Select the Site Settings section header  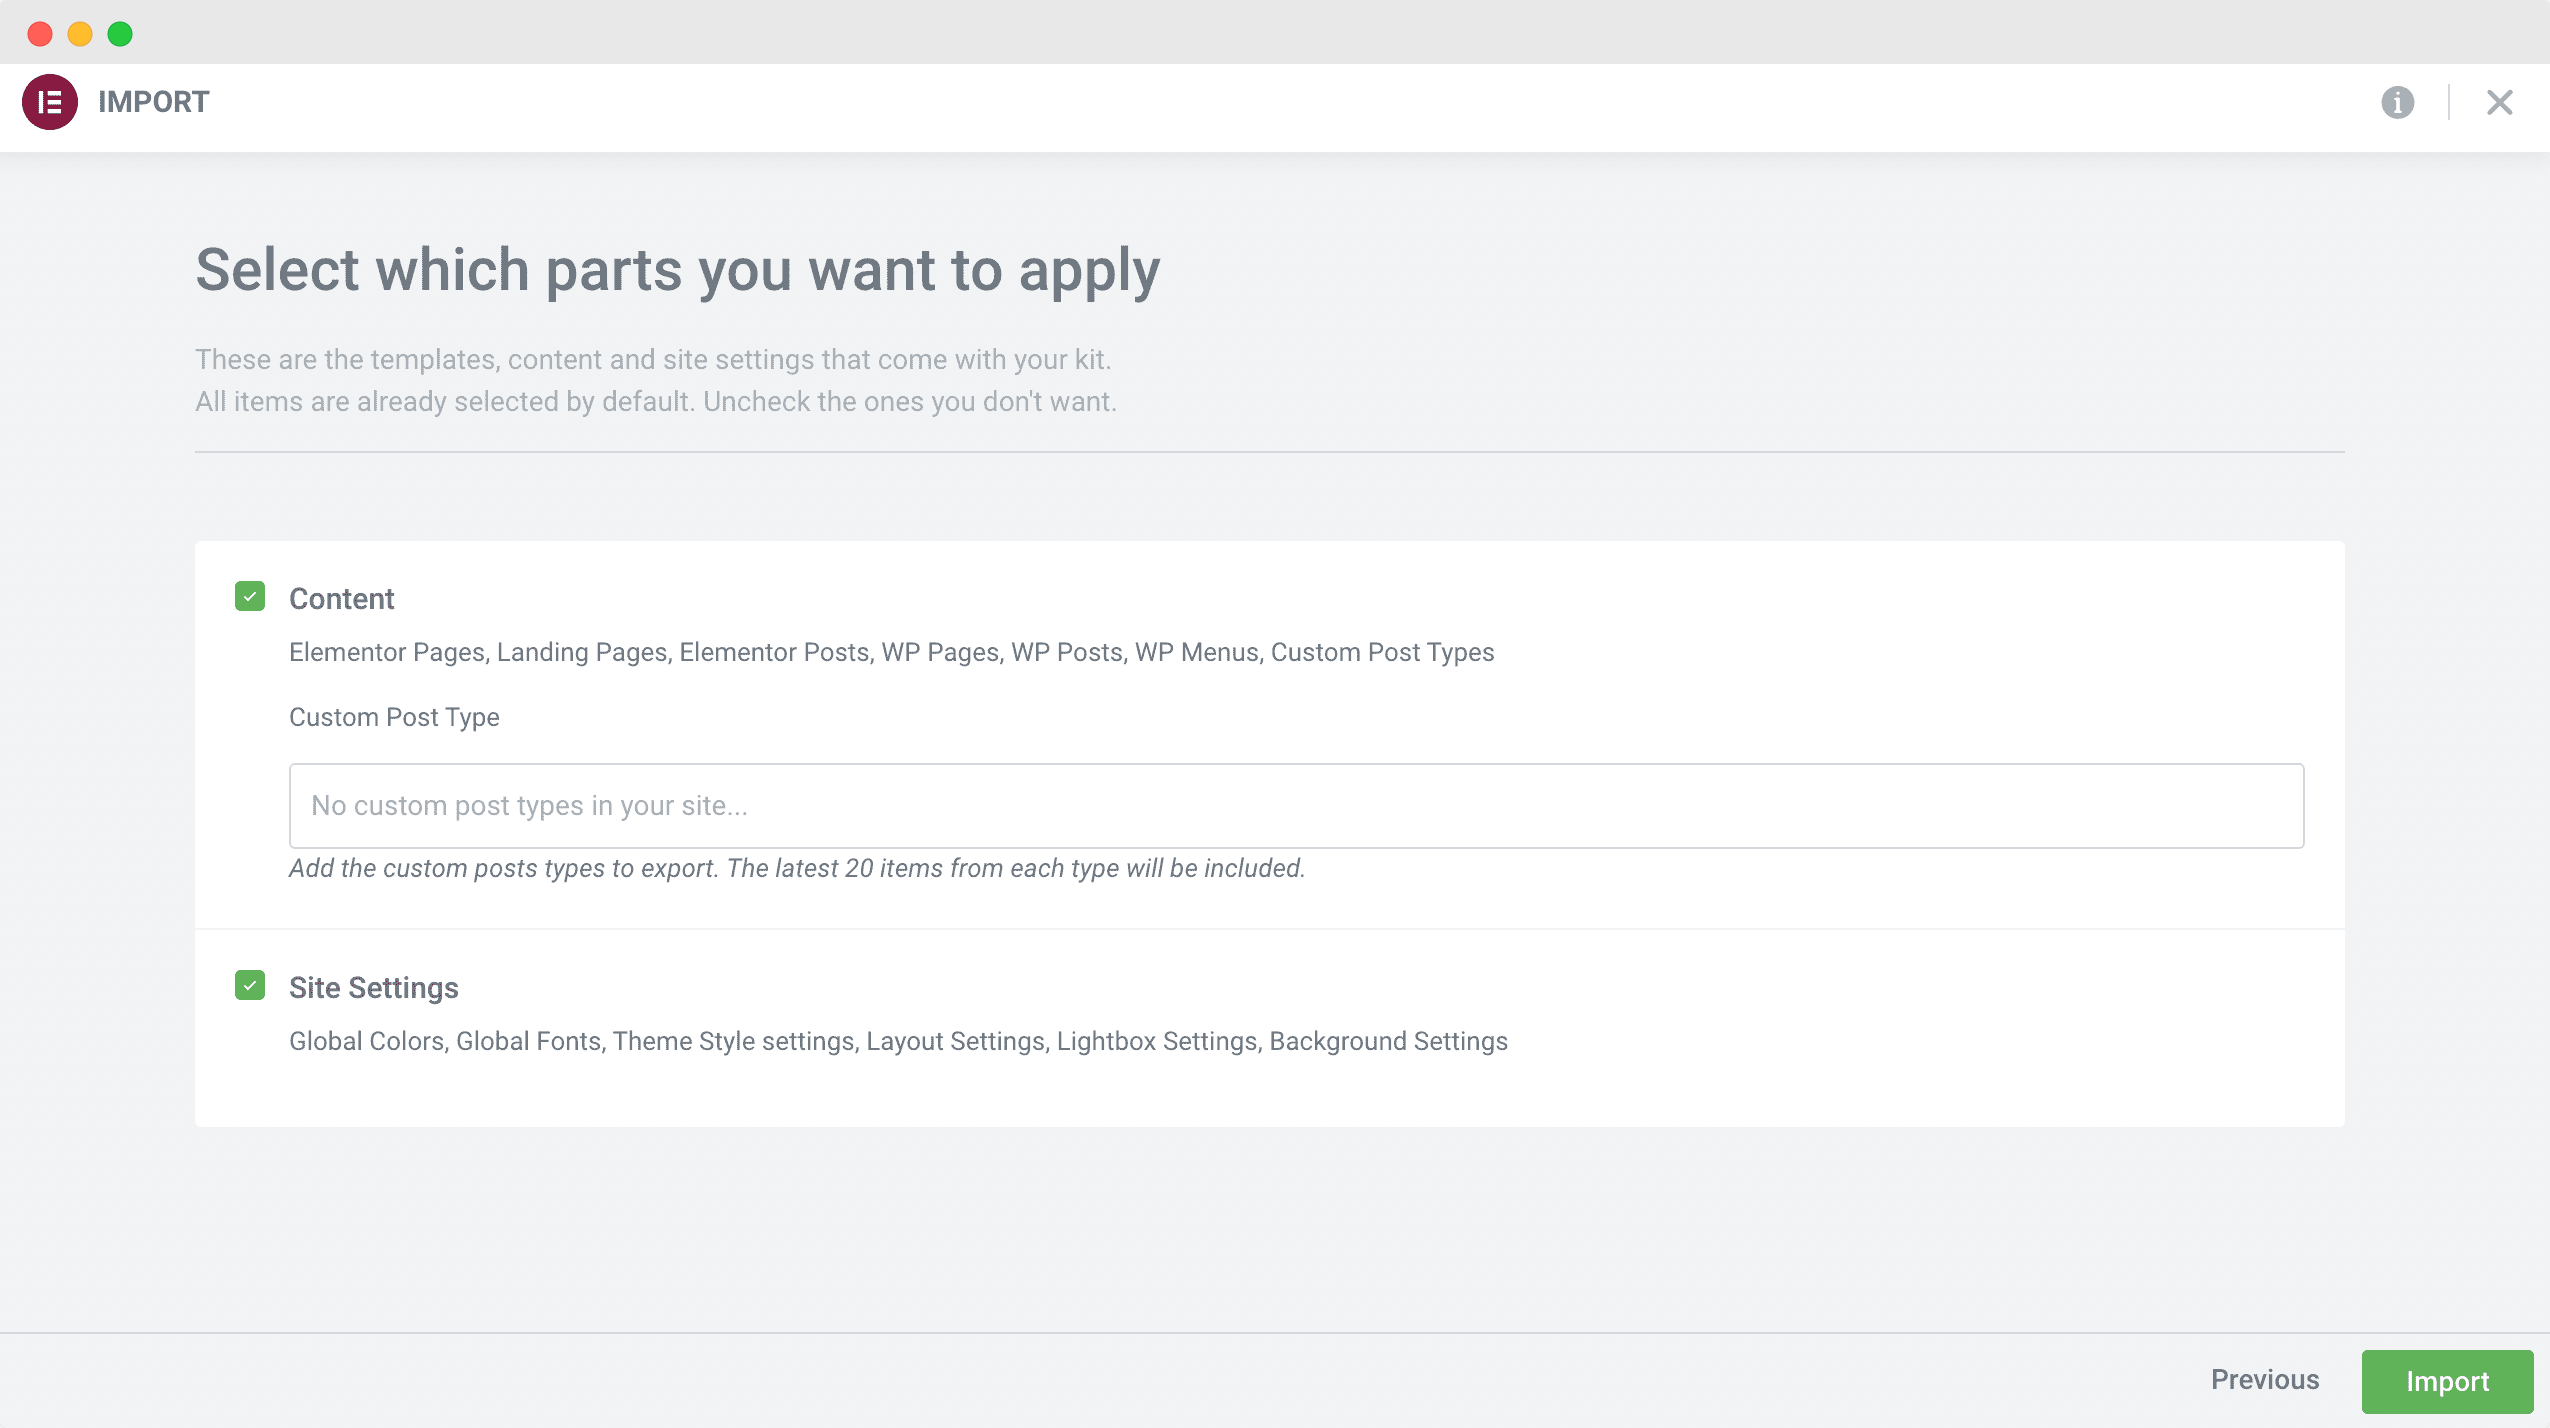pyautogui.click(x=373, y=986)
